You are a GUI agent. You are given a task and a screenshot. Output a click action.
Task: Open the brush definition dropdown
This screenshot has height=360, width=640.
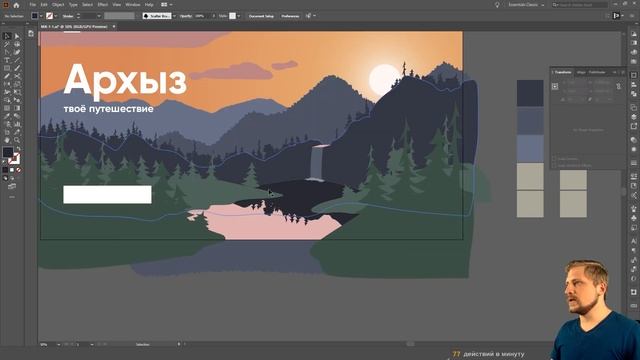point(174,16)
